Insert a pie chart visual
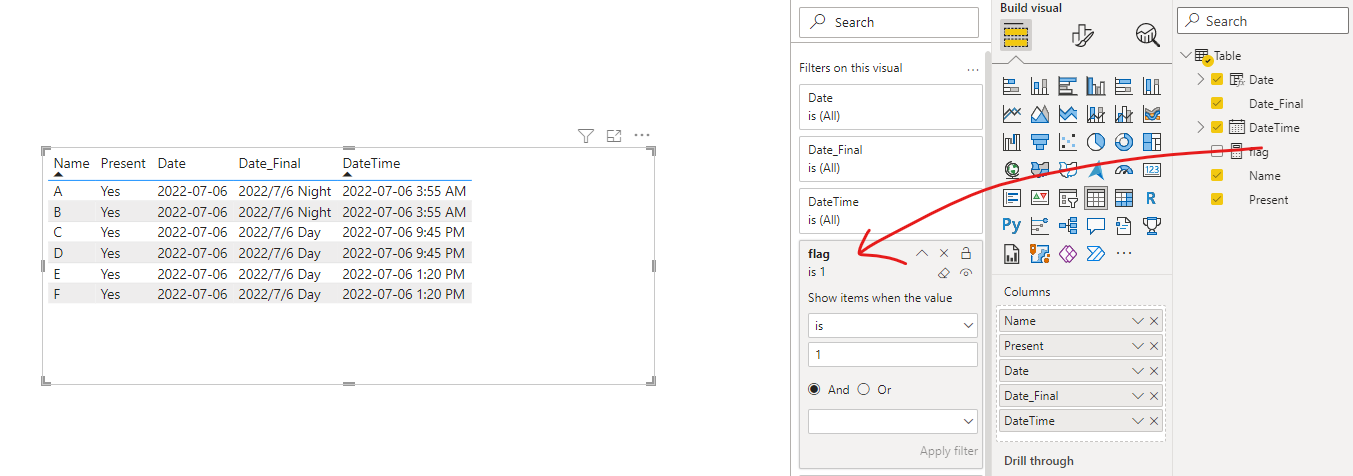The height and width of the screenshot is (476, 1353). click(1095, 142)
